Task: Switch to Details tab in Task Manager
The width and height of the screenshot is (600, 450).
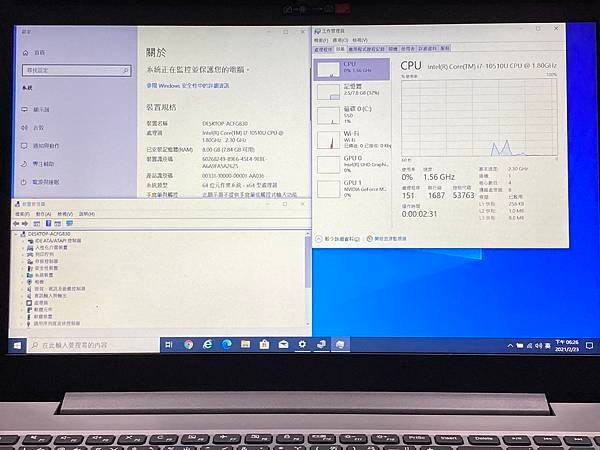Action: coord(427,49)
